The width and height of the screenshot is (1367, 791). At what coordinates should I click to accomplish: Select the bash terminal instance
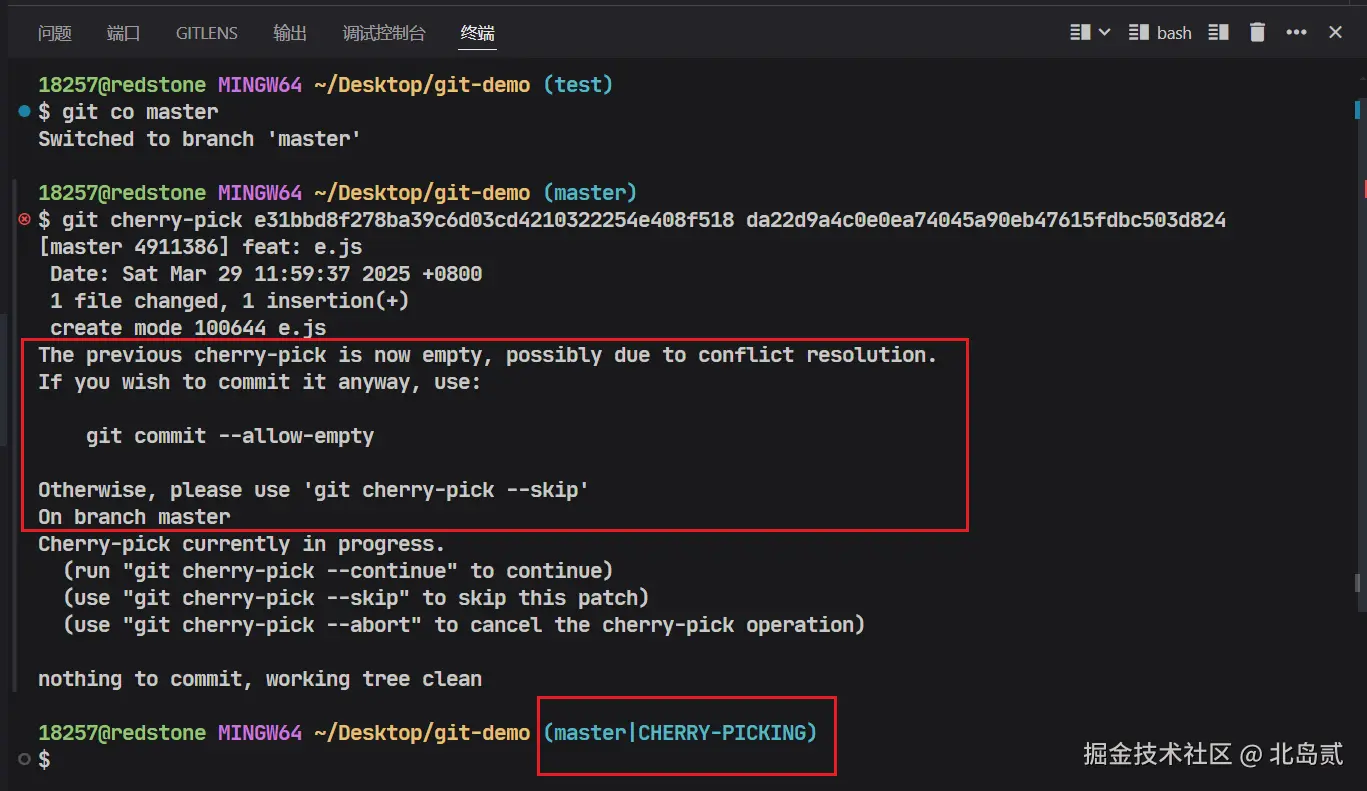(1160, 33)
